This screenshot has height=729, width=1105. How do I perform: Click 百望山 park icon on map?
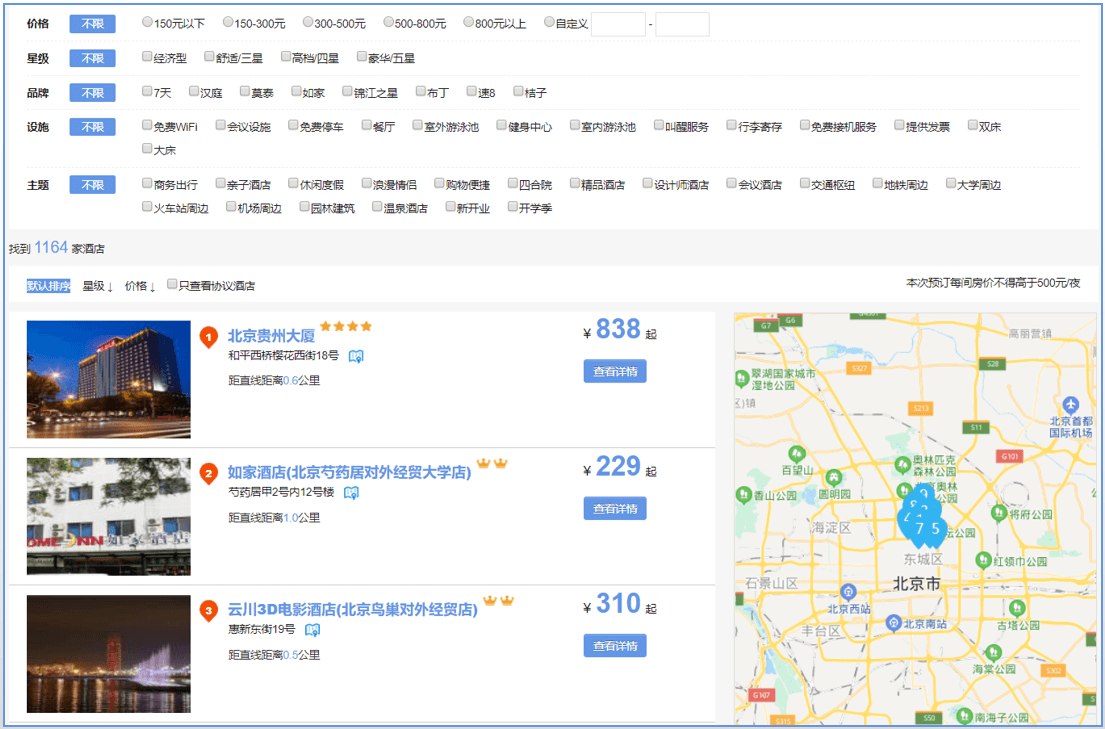pyautogui.click(x=797, y=453)
